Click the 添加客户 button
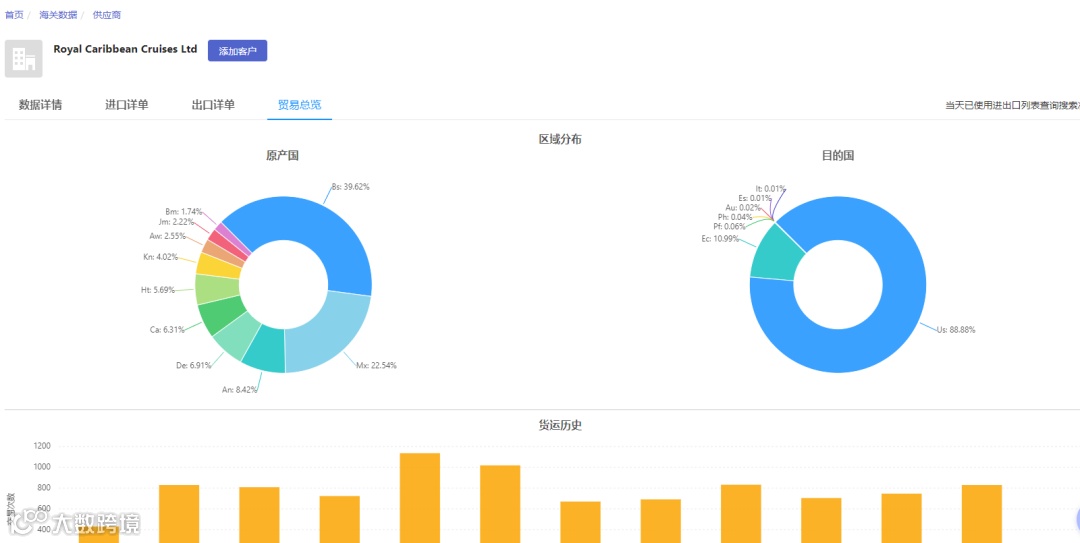The image size is (1080, 543). [238, 51]
